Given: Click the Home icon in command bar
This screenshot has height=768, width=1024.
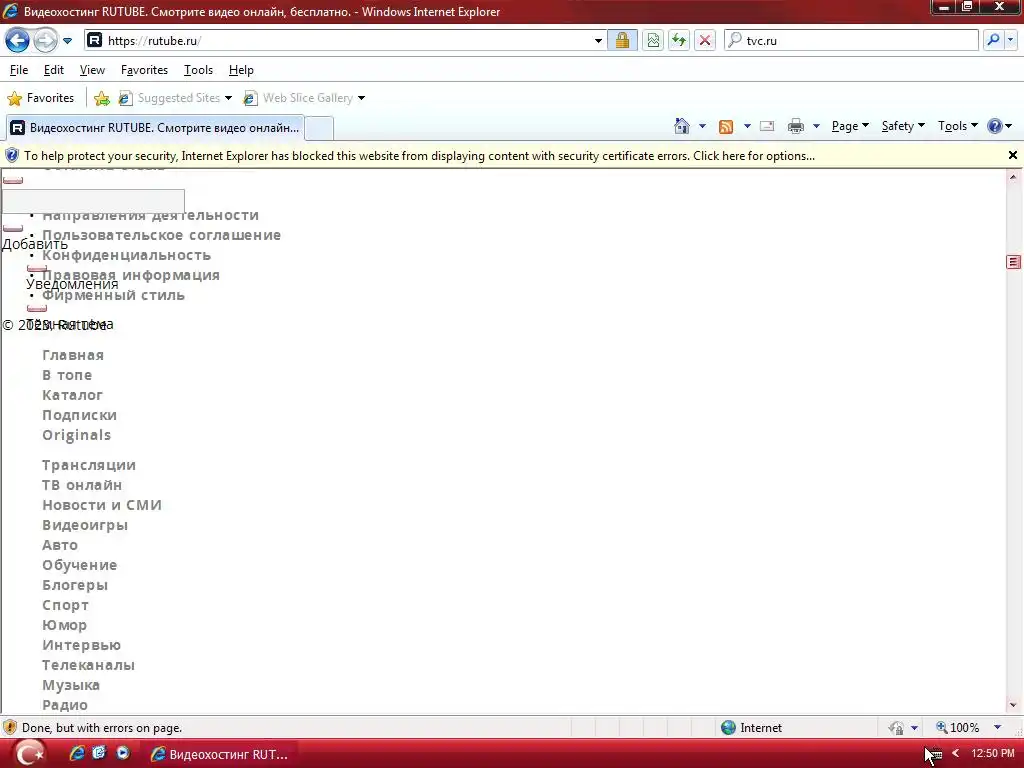Looking at the screenshot, I should pos(682,126).
